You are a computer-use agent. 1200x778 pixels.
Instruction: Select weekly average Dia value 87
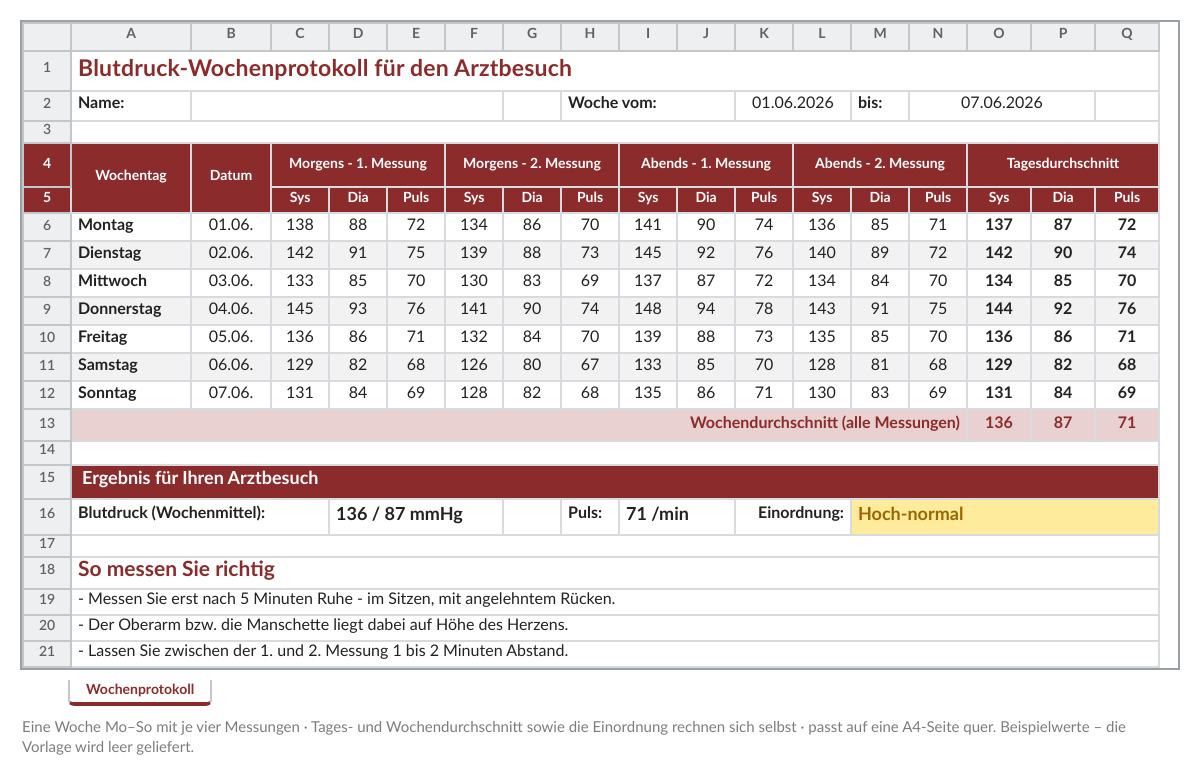1063,423
